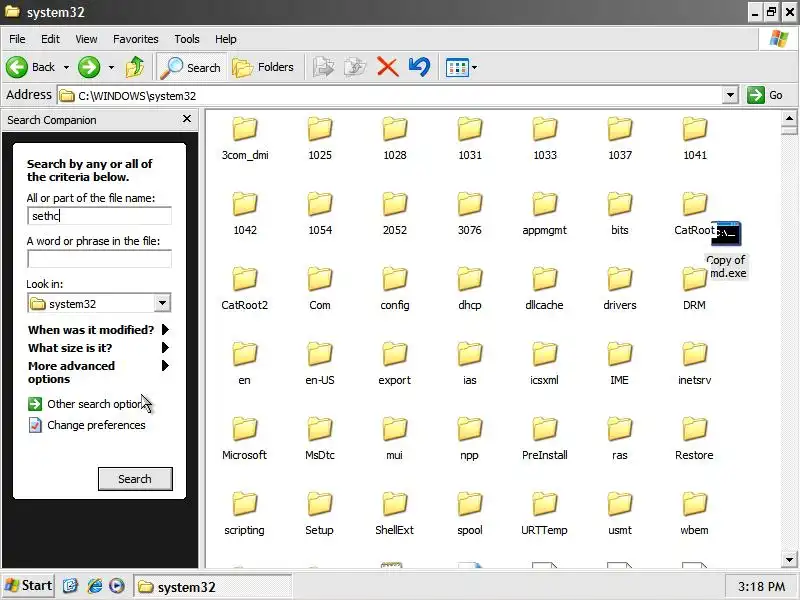Expand What size is it options
The height and width of the screenshot is (600, 800).
(98, 348)
